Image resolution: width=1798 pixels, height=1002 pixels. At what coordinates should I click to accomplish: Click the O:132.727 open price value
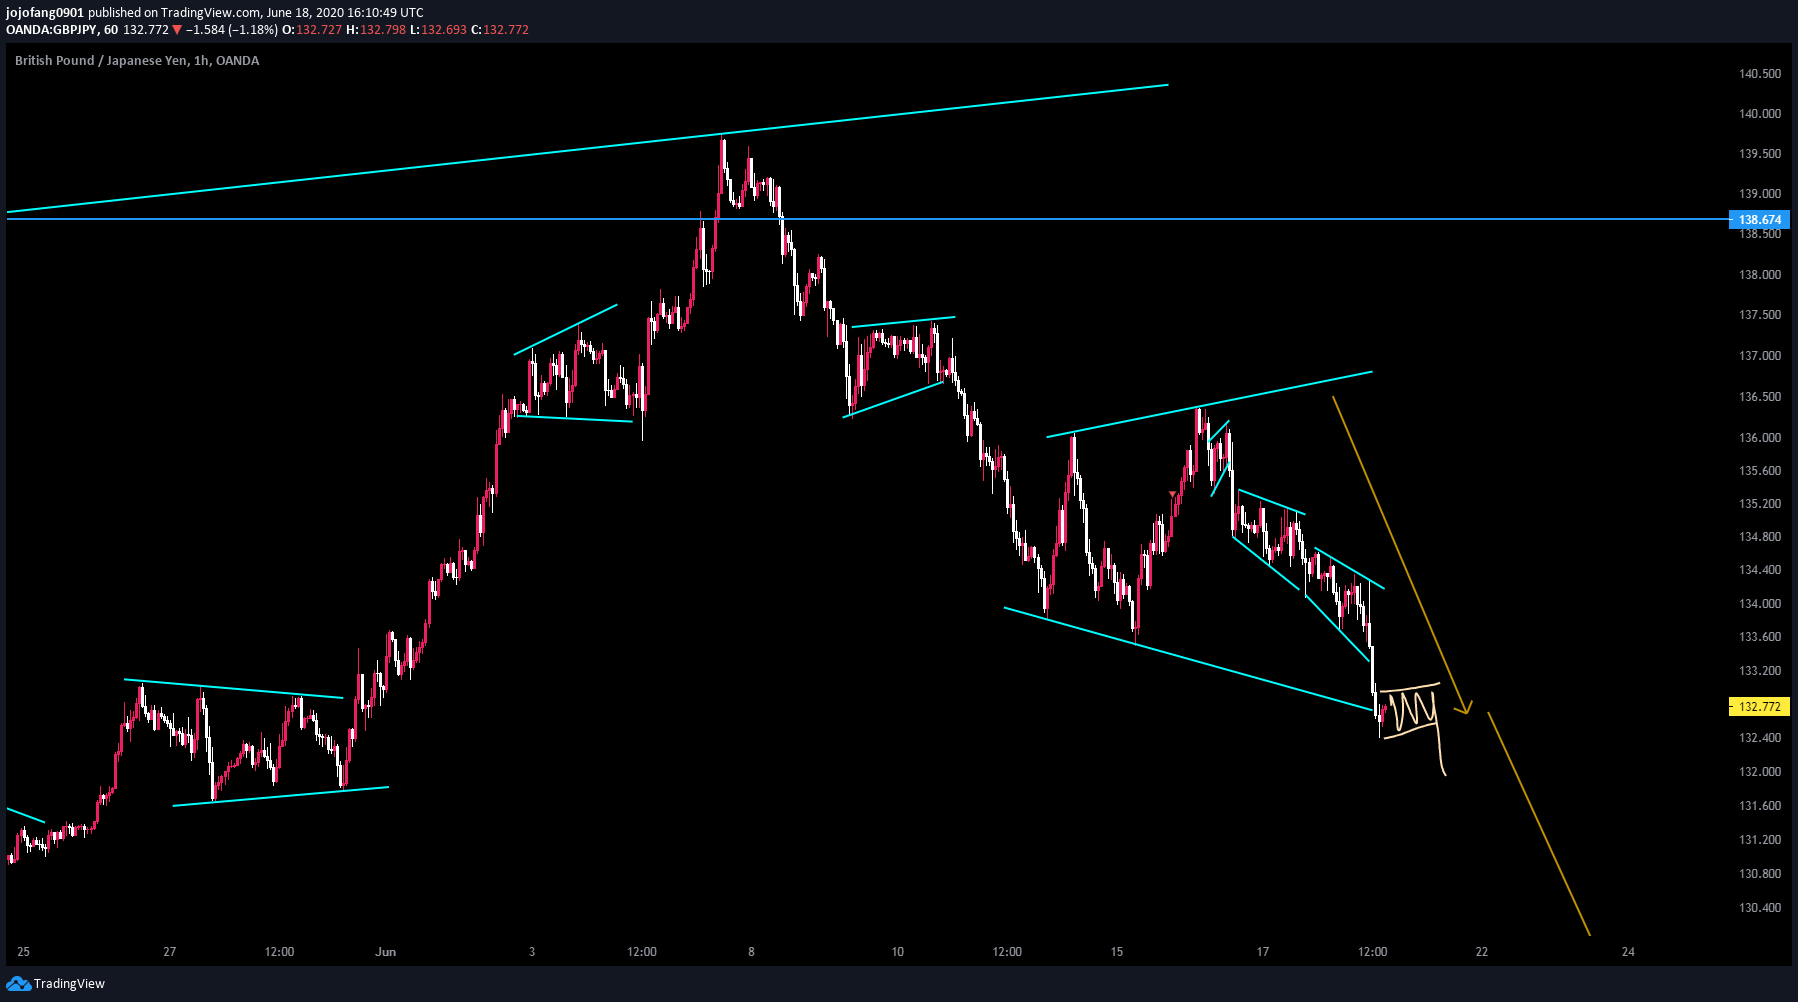click(x=312, y=30)
